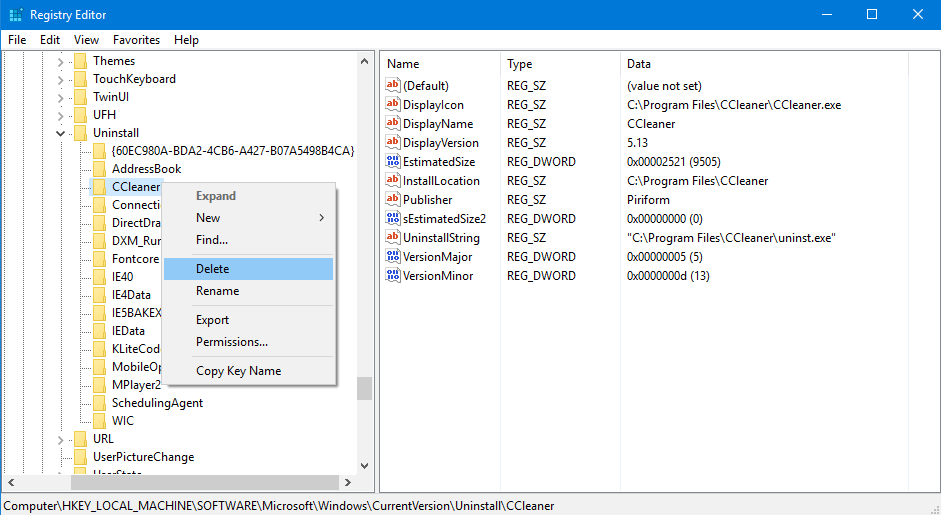Click the Registry Editor app icon in title bar
This screenshot has height=515, width=941.
[x=16, y=14]
